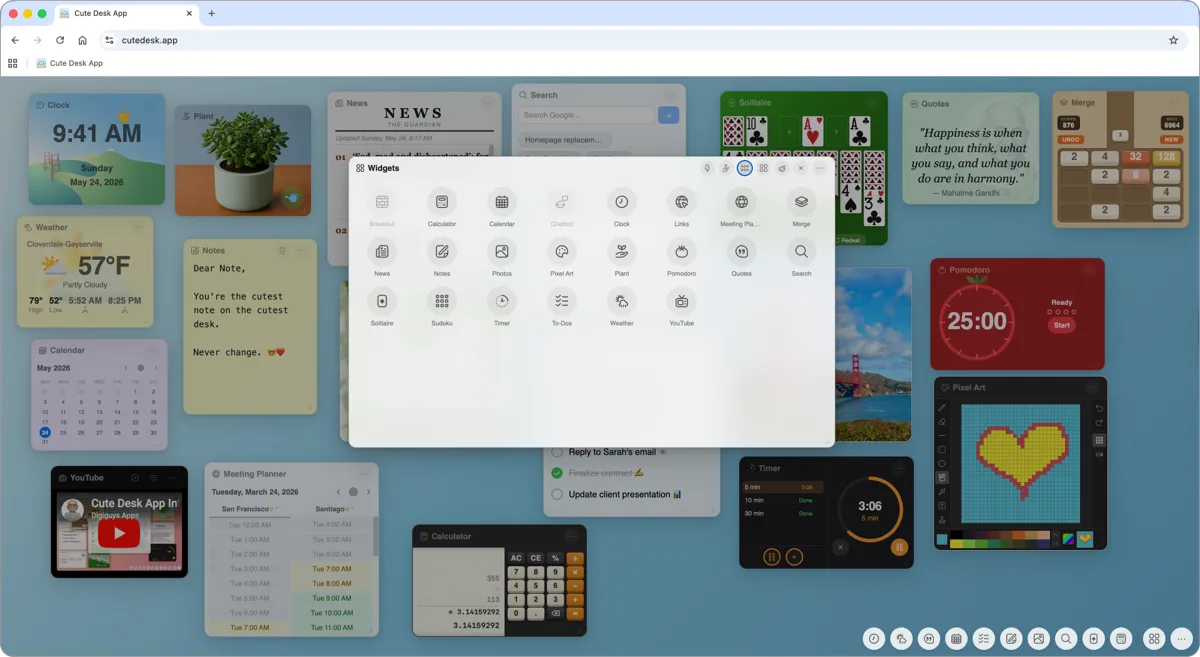Add the Photos widget from Widgets panel
The height and width of the screenshot is (657, 1200).
[501, 251]
